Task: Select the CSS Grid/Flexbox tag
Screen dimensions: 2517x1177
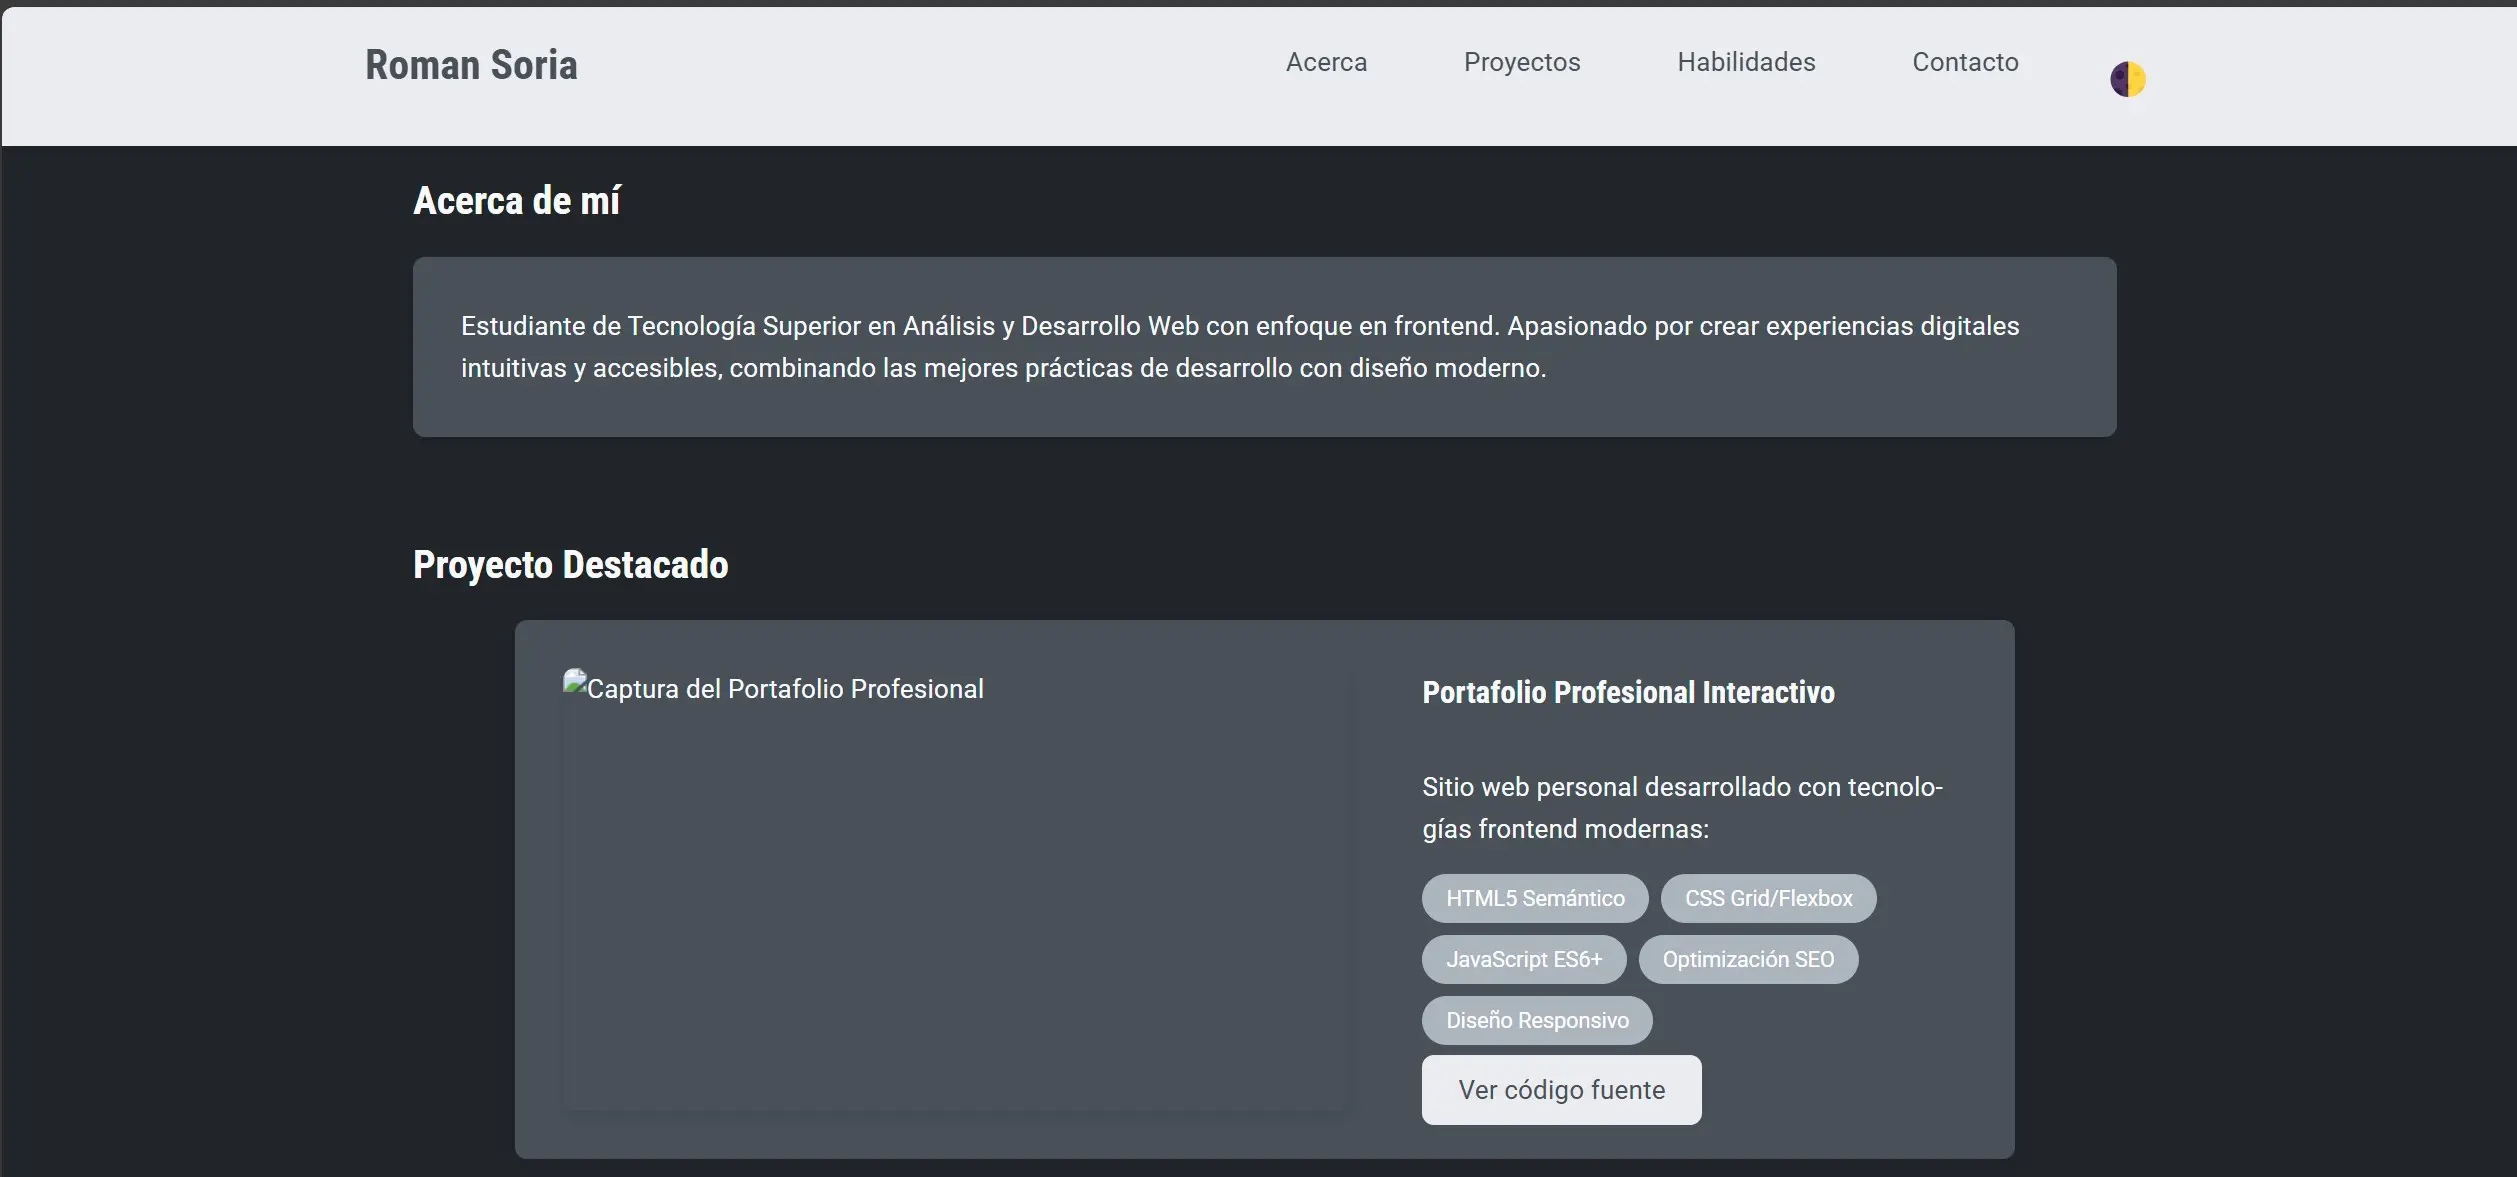Action: coord(1767,898)
